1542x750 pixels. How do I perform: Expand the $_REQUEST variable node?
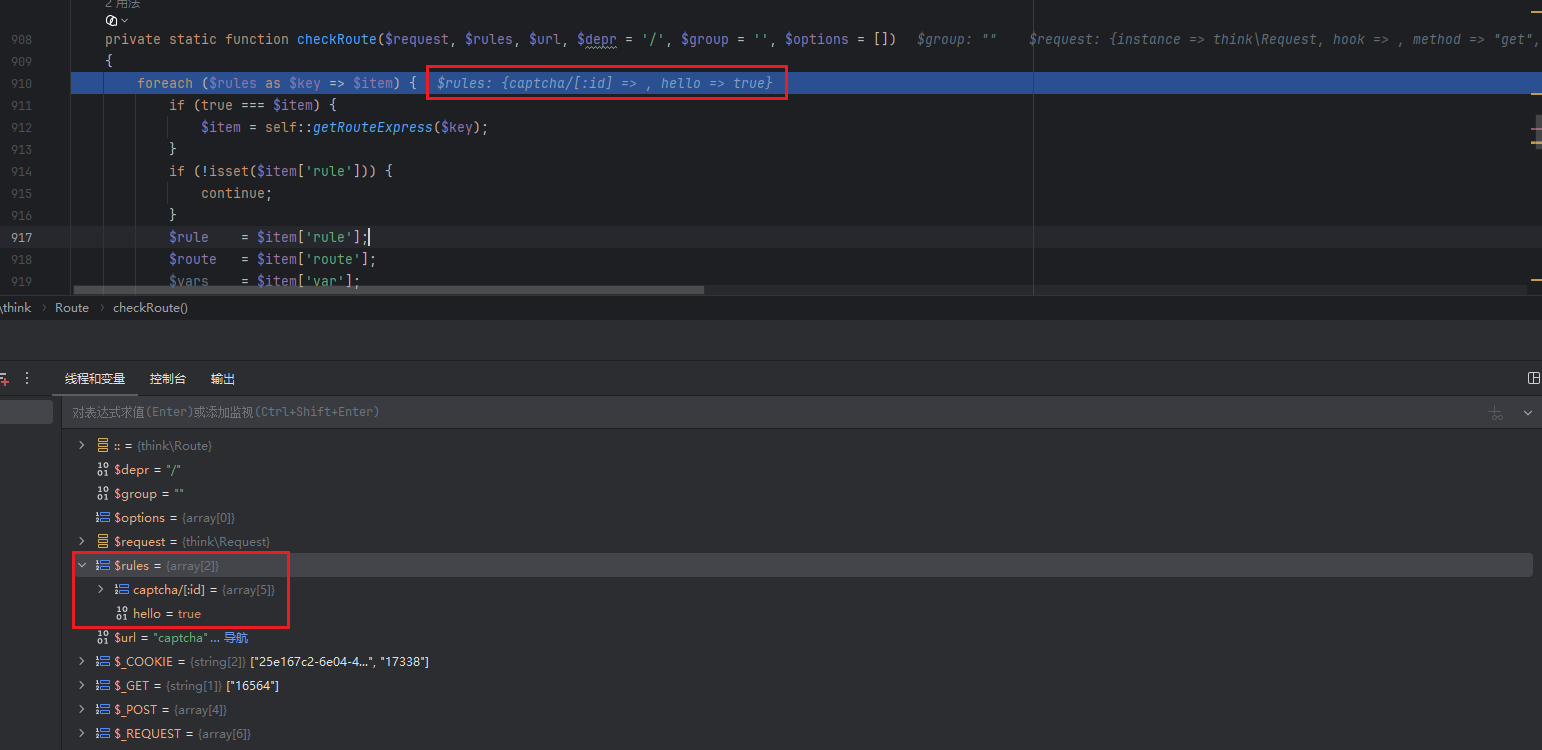click(82, 733)
